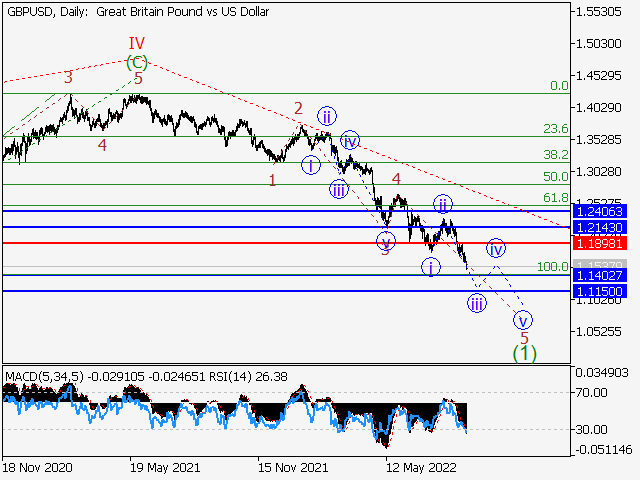Click the 1.55305 price axis label
This screenshot has width=640, height=480.
click(598, 12)
